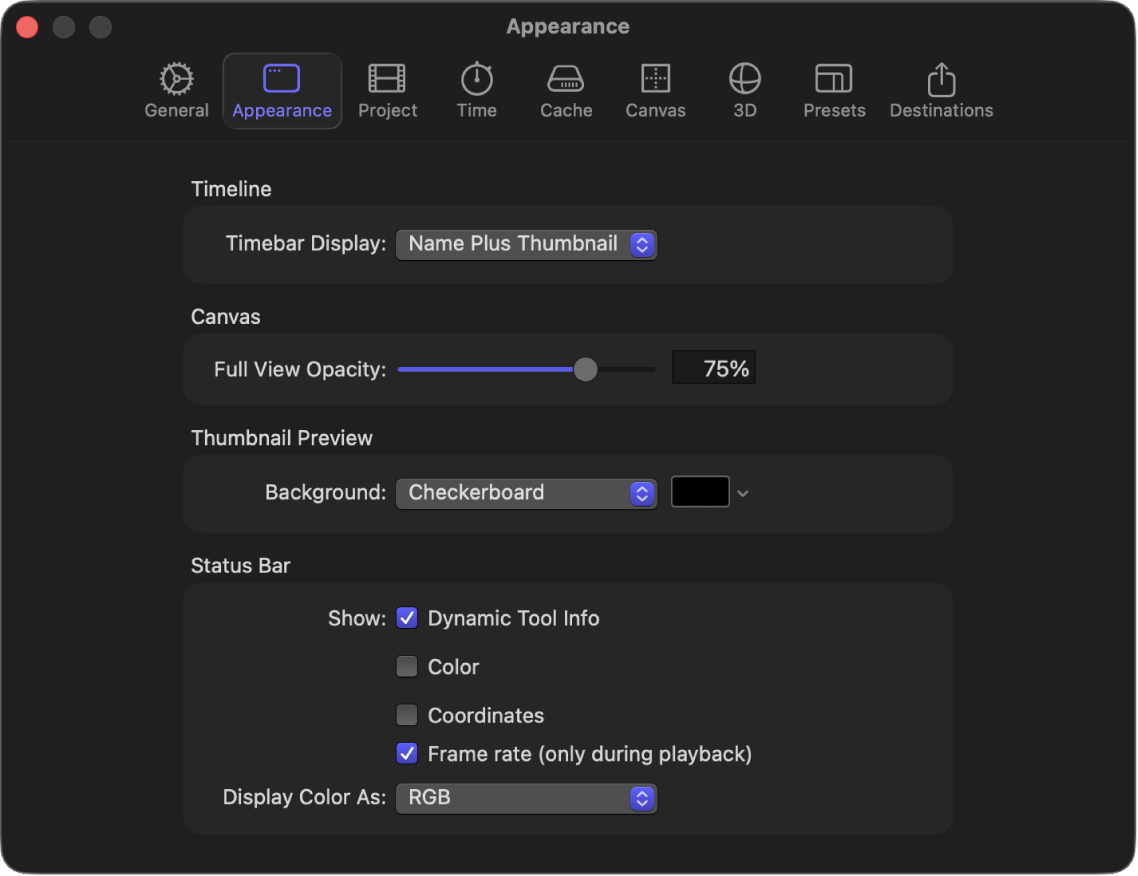Select the Project filmstrip icon
The image size is (1138, 876).
[x=387, y=79]
